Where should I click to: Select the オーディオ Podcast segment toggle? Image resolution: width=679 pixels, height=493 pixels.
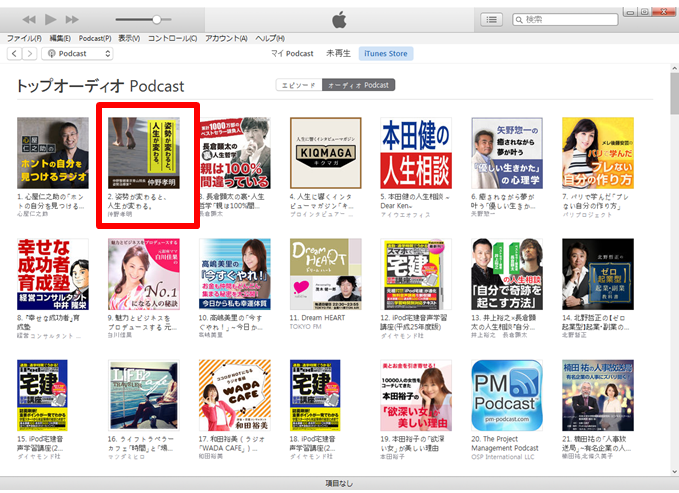tap(359, 85)
